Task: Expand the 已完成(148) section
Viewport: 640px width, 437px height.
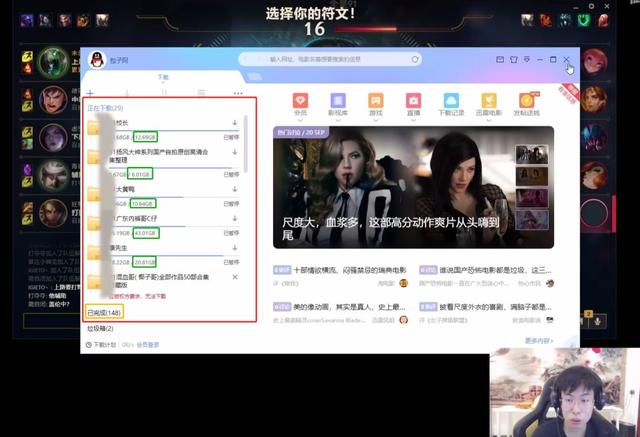Action: click(x=104, y=313)
